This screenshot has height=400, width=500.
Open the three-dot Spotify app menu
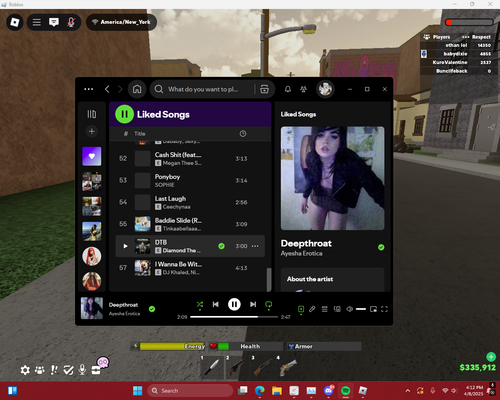click(89, 89)
